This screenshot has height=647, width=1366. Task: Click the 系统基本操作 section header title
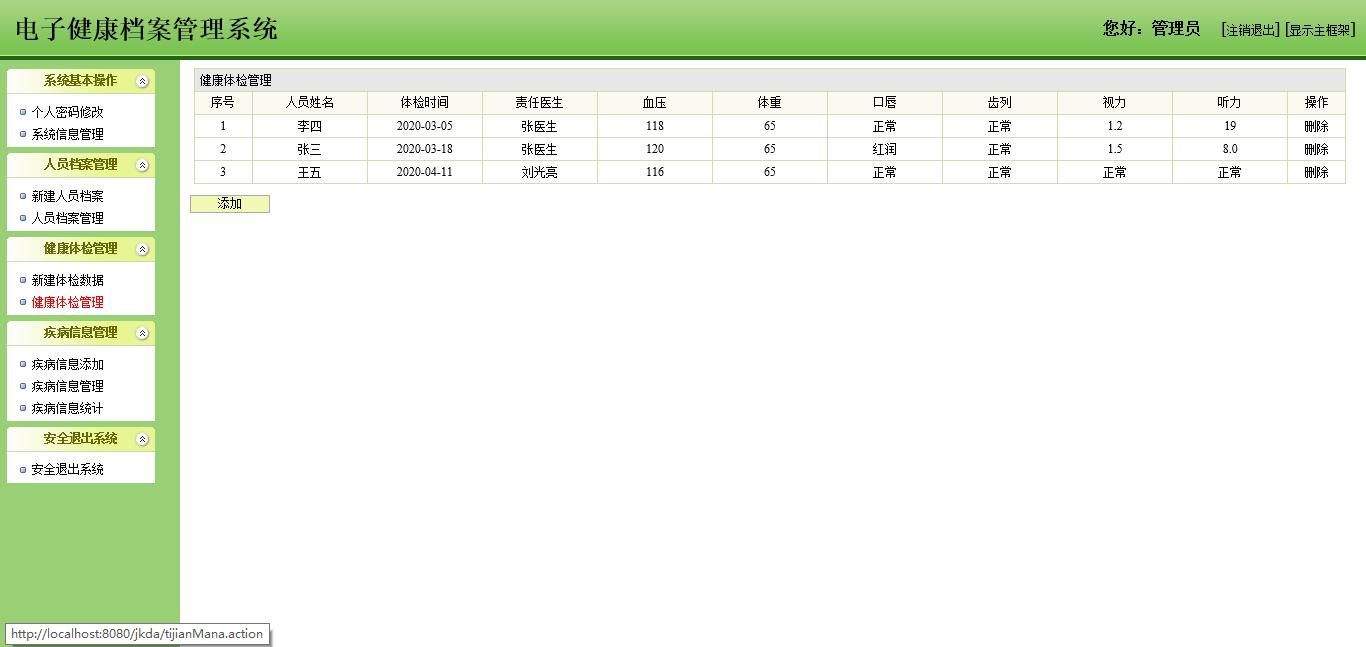[80, 81]
